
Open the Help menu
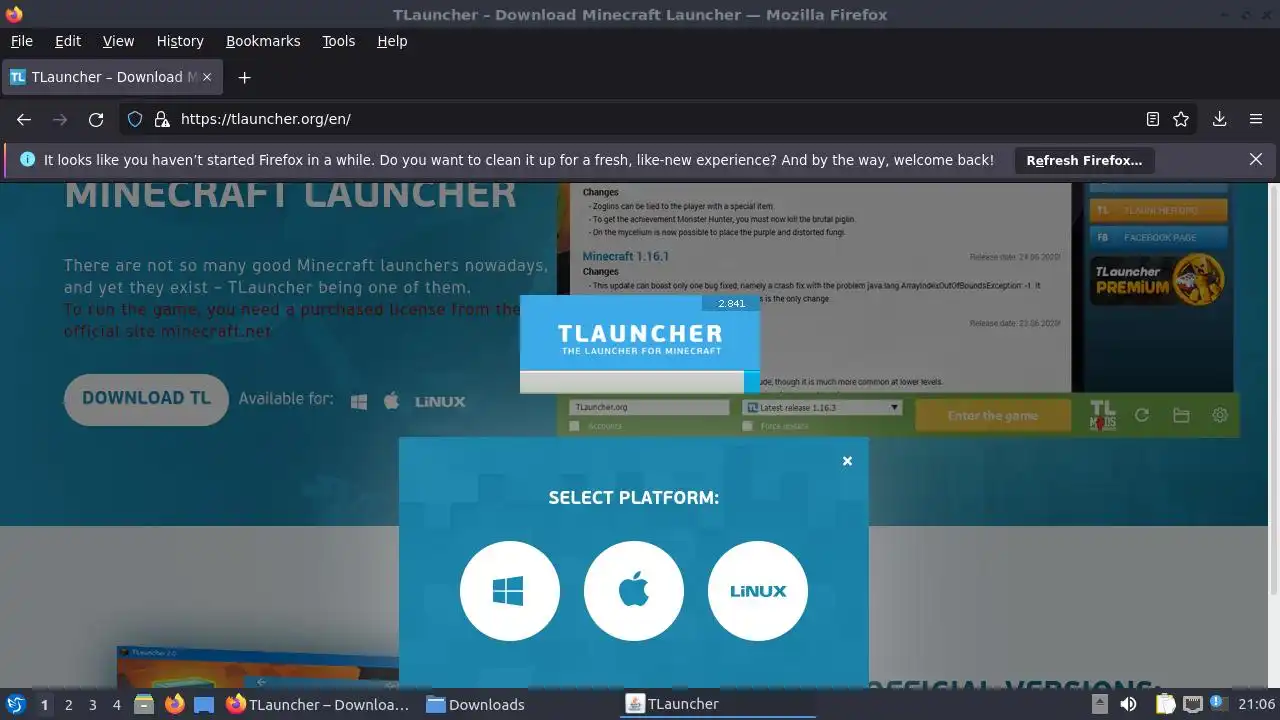(392, 41)
